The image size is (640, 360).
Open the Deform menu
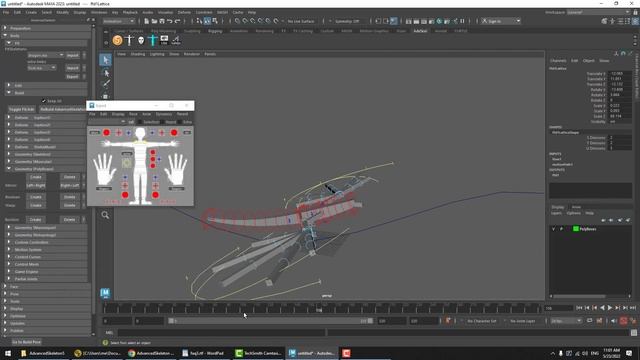click(184, 12)
